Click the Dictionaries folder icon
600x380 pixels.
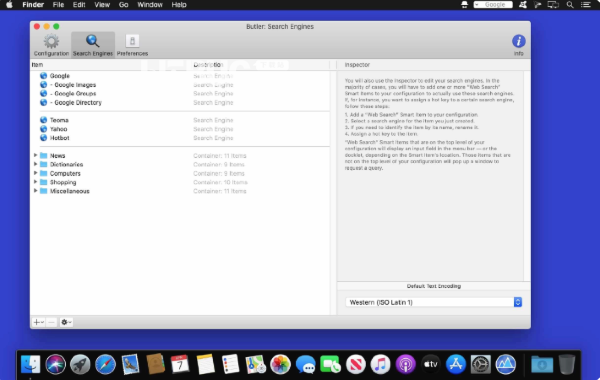44,164
